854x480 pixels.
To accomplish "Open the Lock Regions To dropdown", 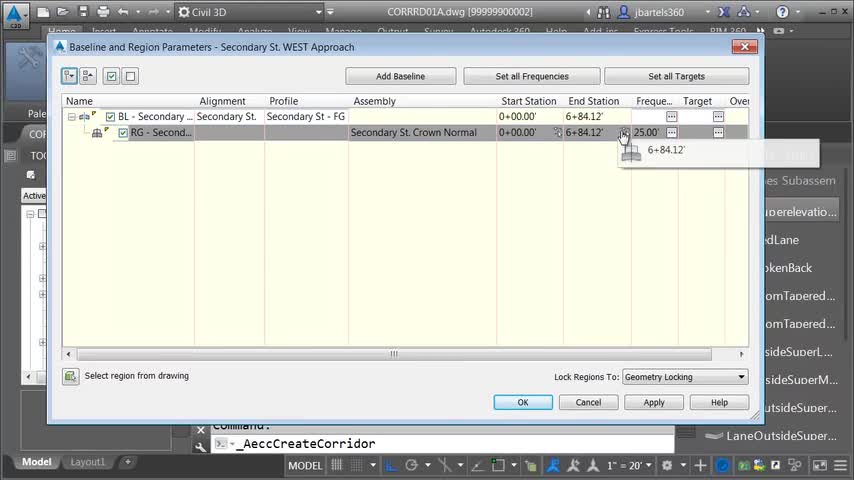I will click(685, 377).
